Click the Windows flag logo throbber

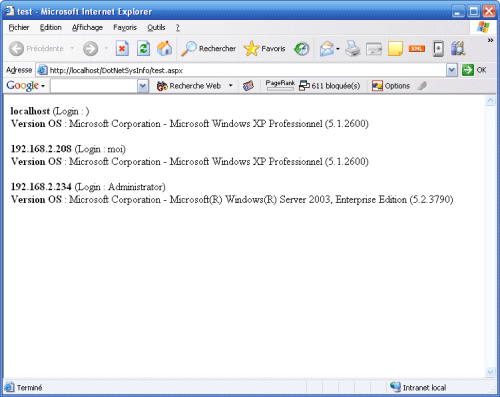483,27
